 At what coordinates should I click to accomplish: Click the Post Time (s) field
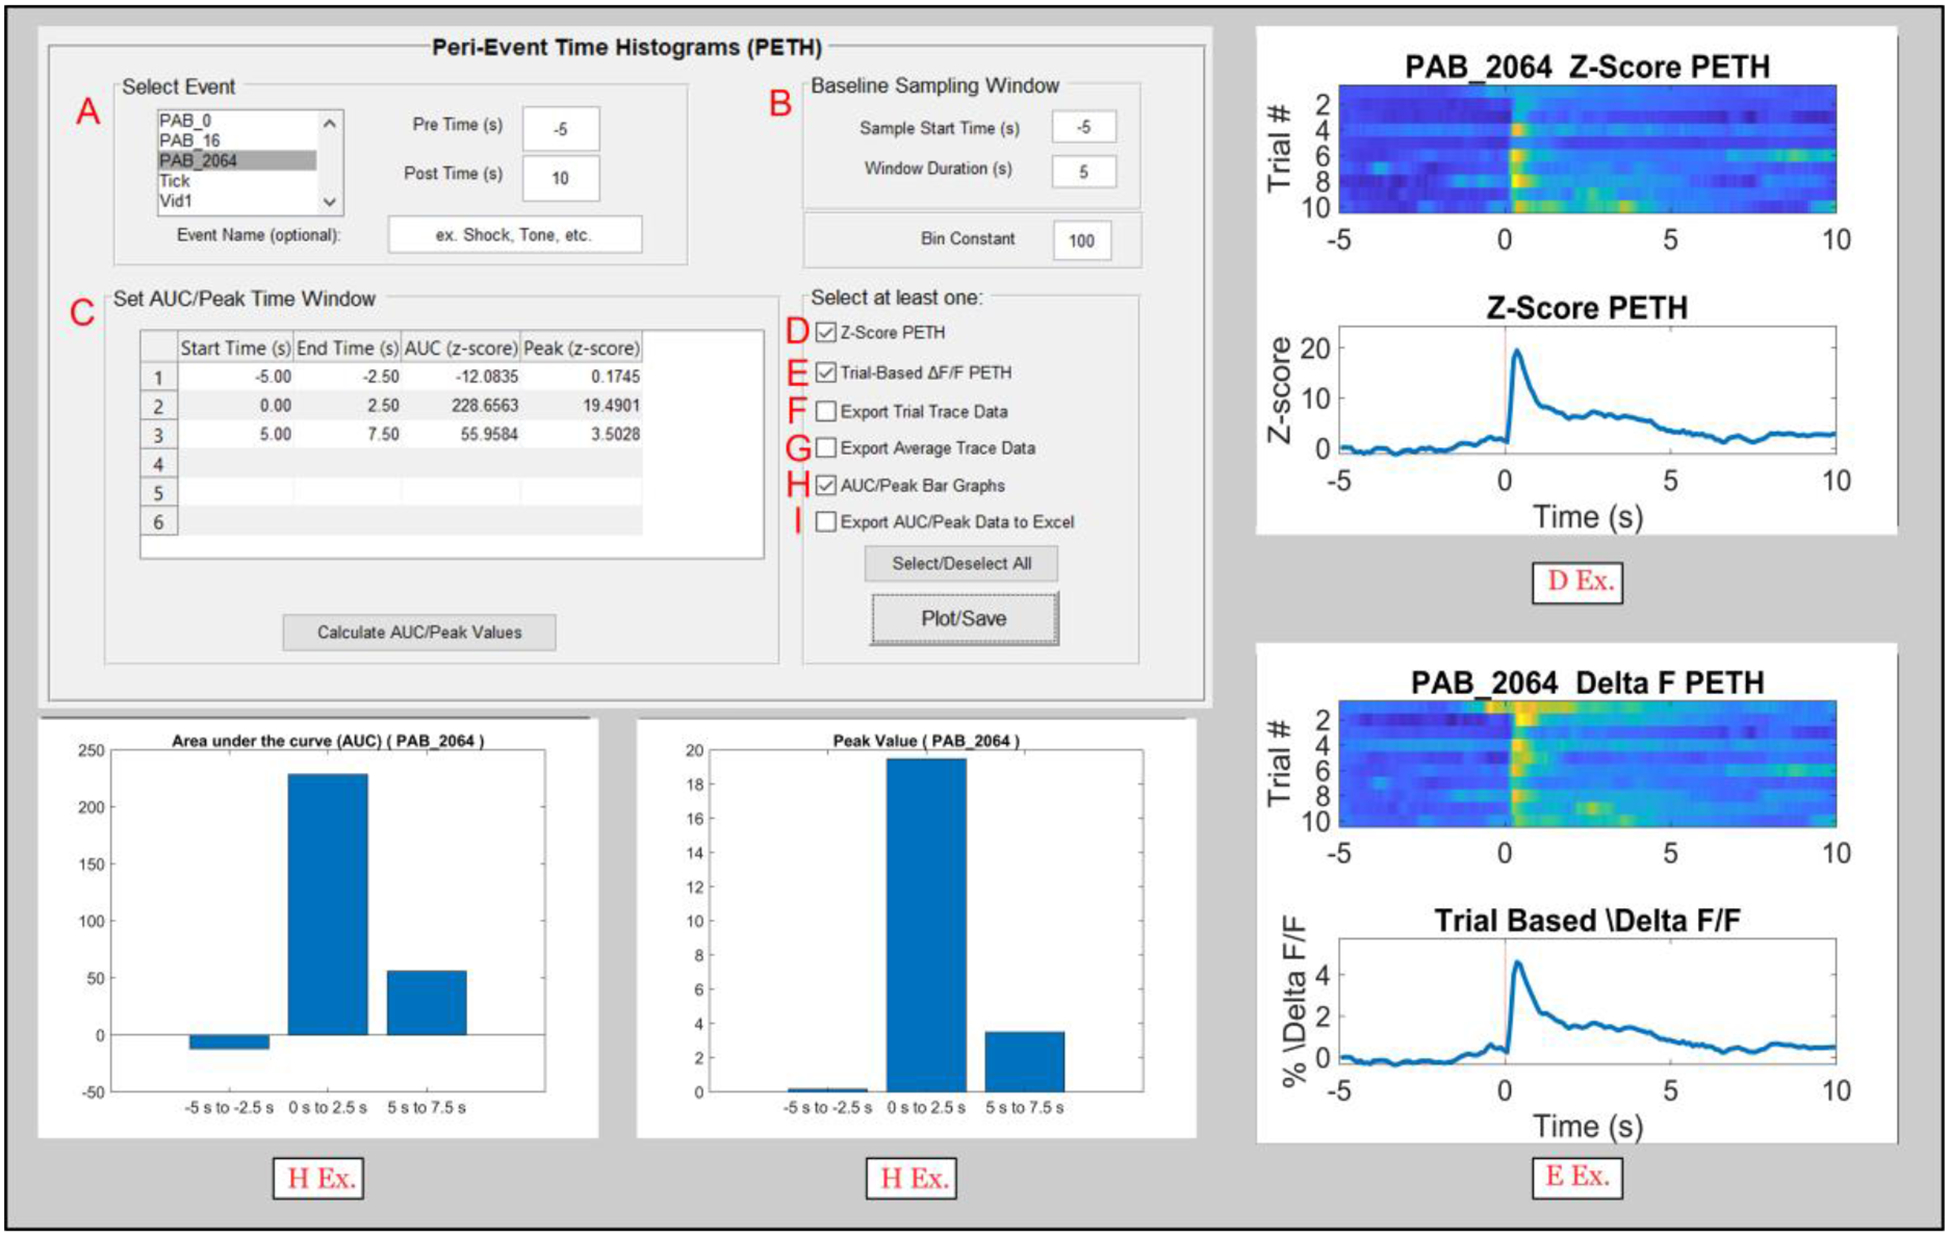coord(560,178)
